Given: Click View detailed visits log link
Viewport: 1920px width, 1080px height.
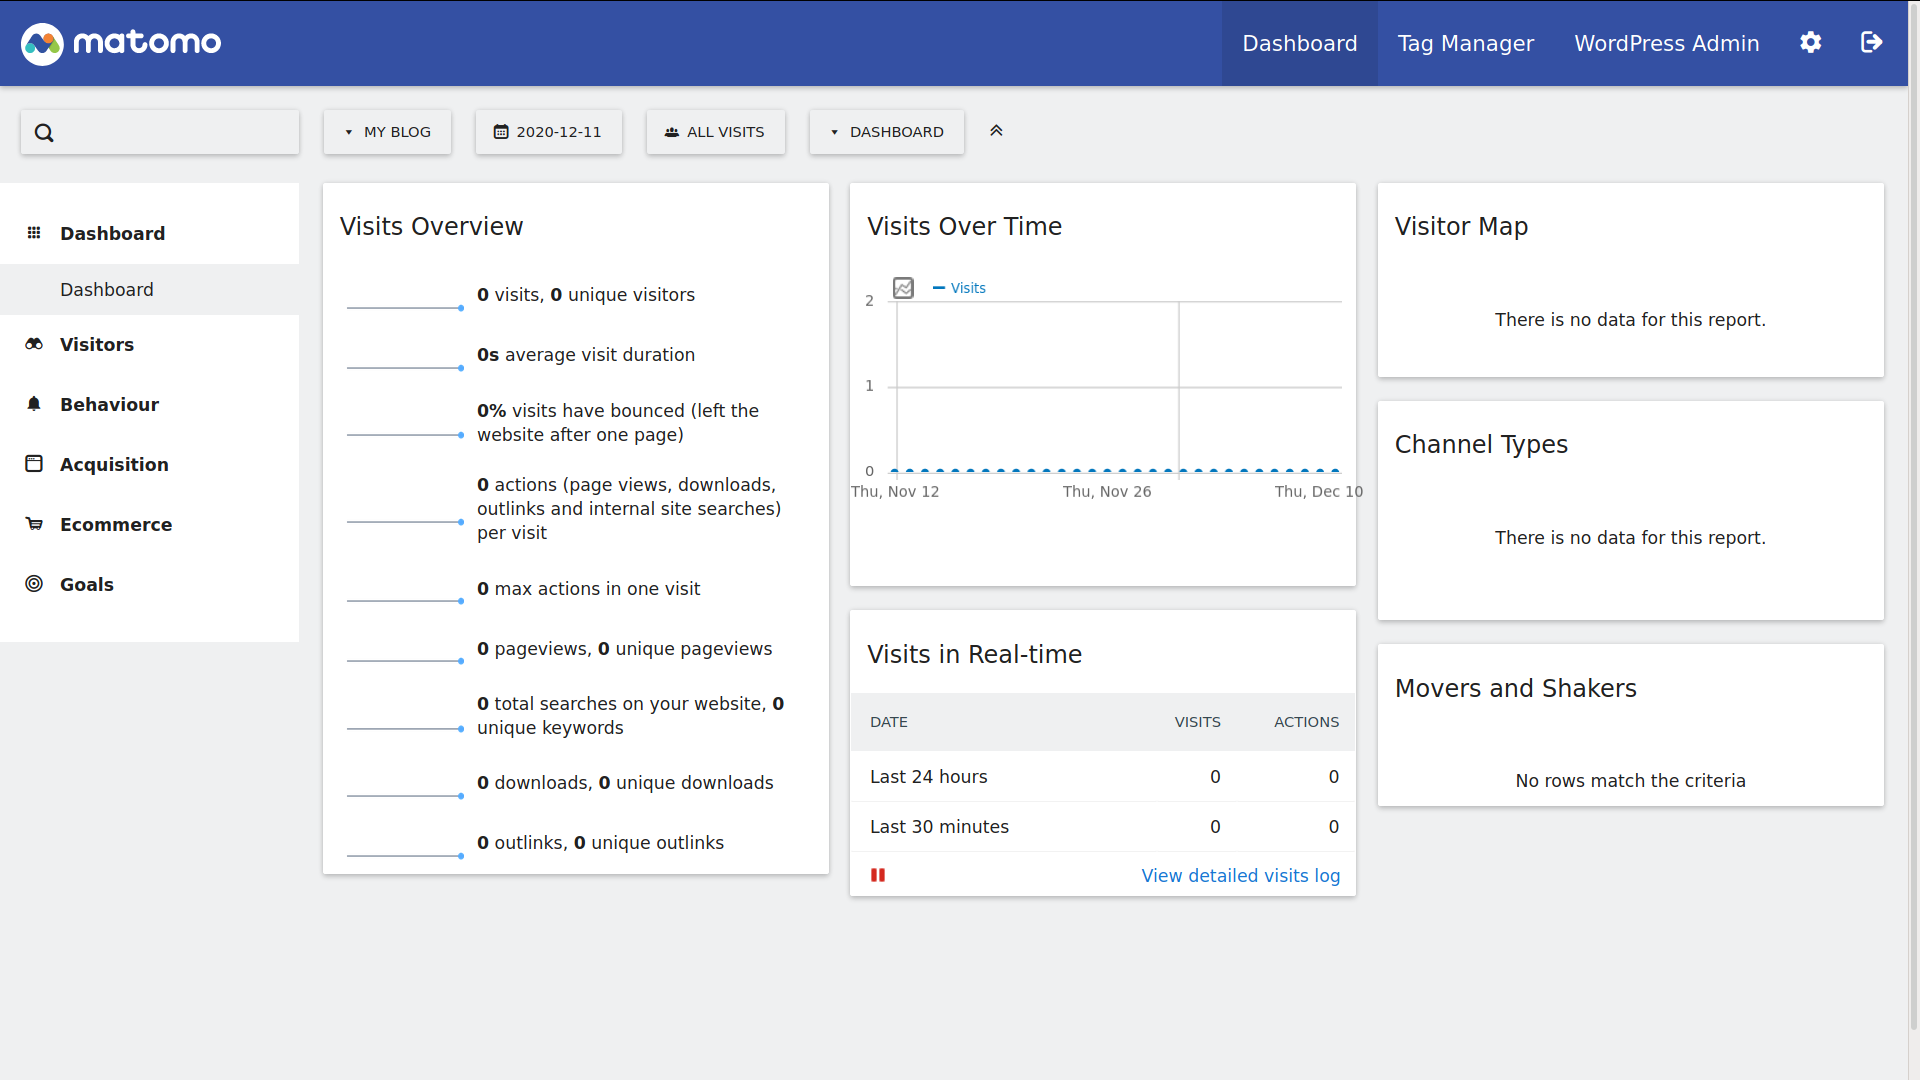Looking at the screenshot, I should coord(1240,875).
